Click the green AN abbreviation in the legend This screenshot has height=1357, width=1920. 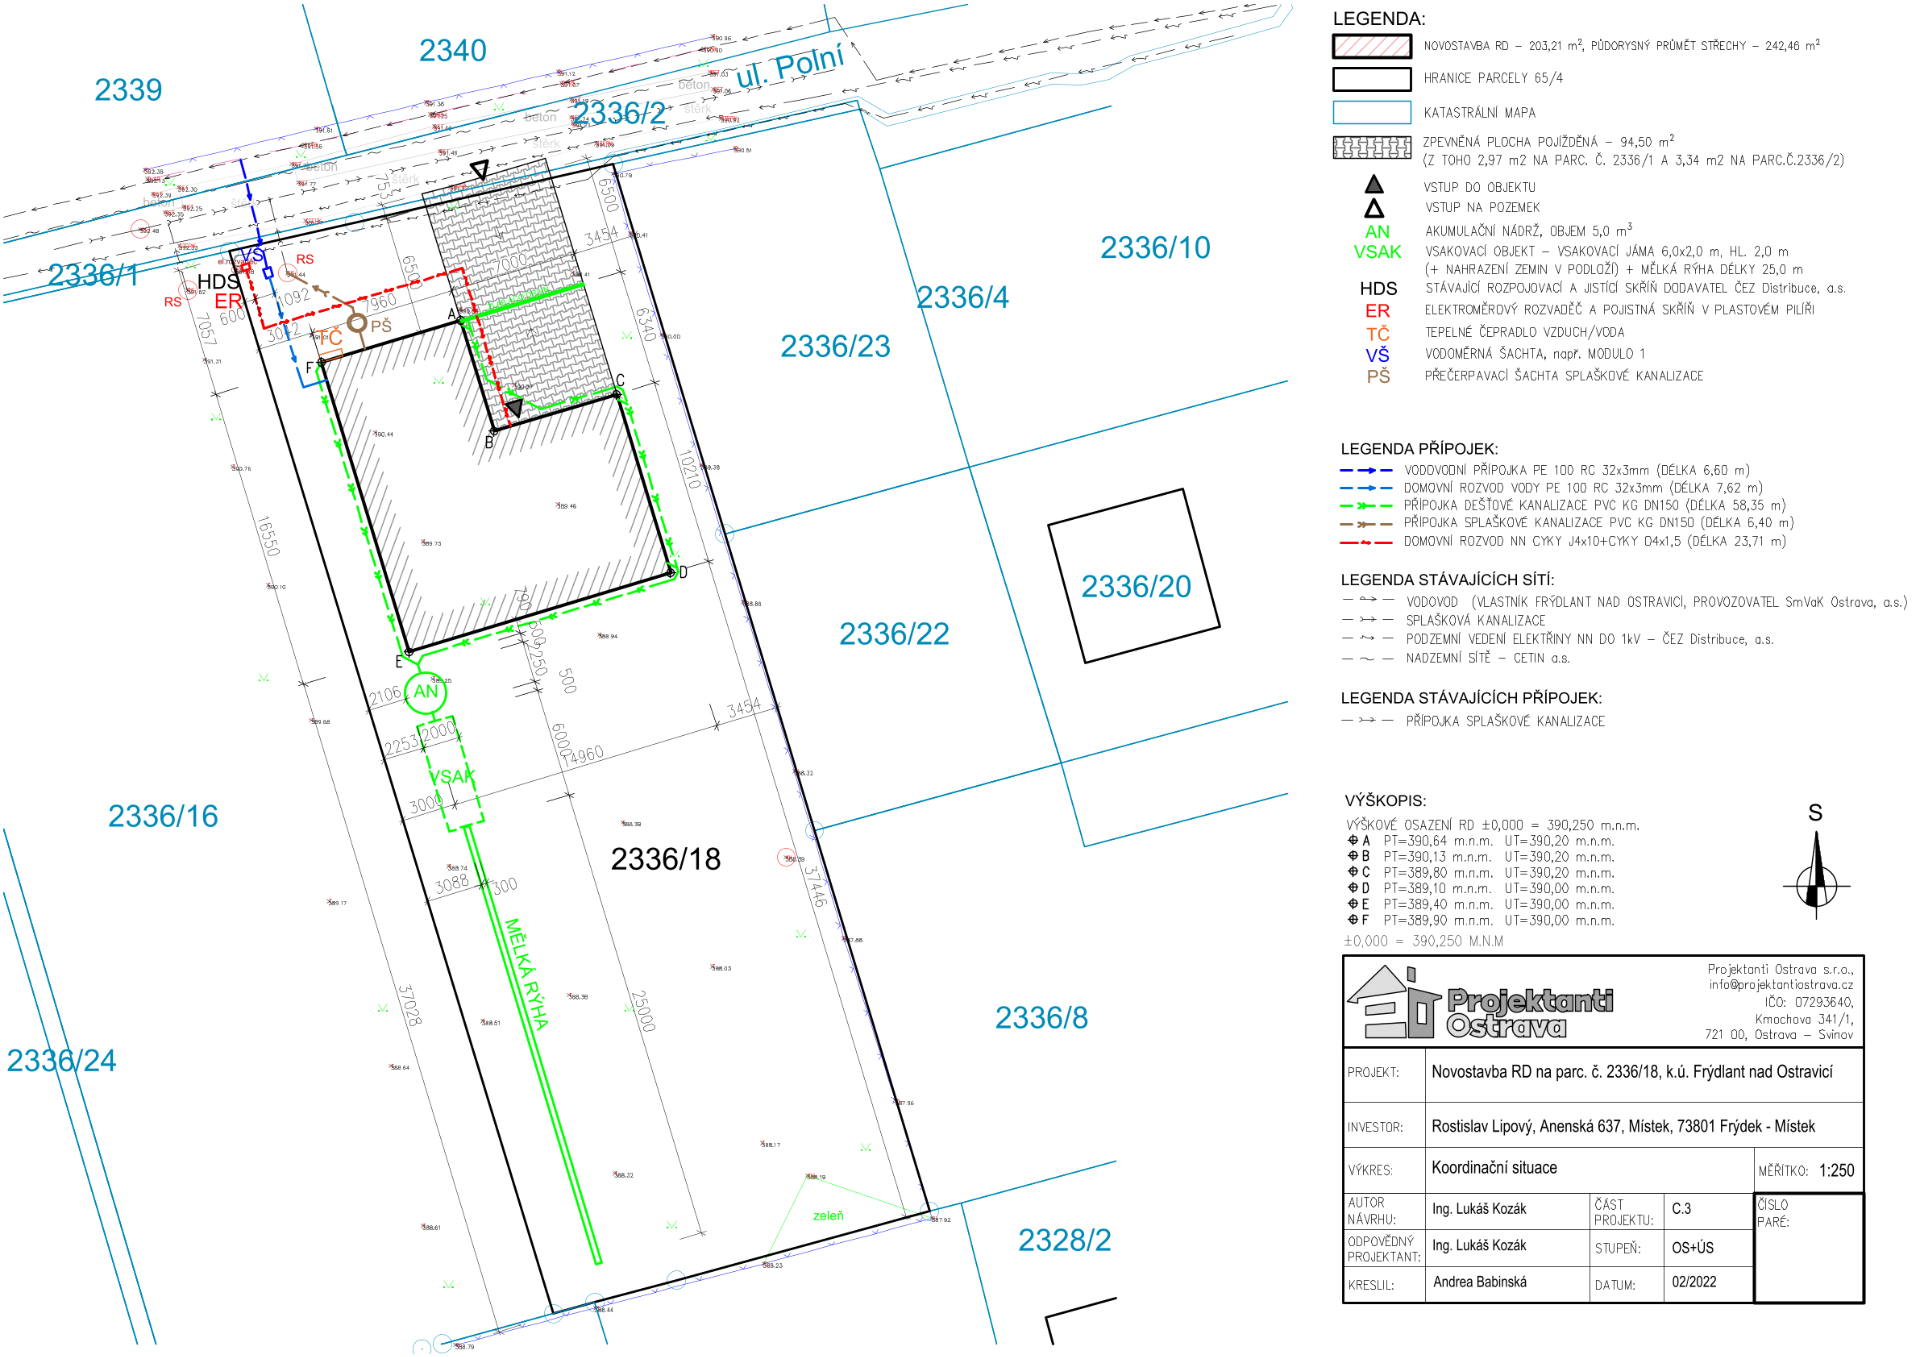pyautogui.click(x=1377, y=231)
